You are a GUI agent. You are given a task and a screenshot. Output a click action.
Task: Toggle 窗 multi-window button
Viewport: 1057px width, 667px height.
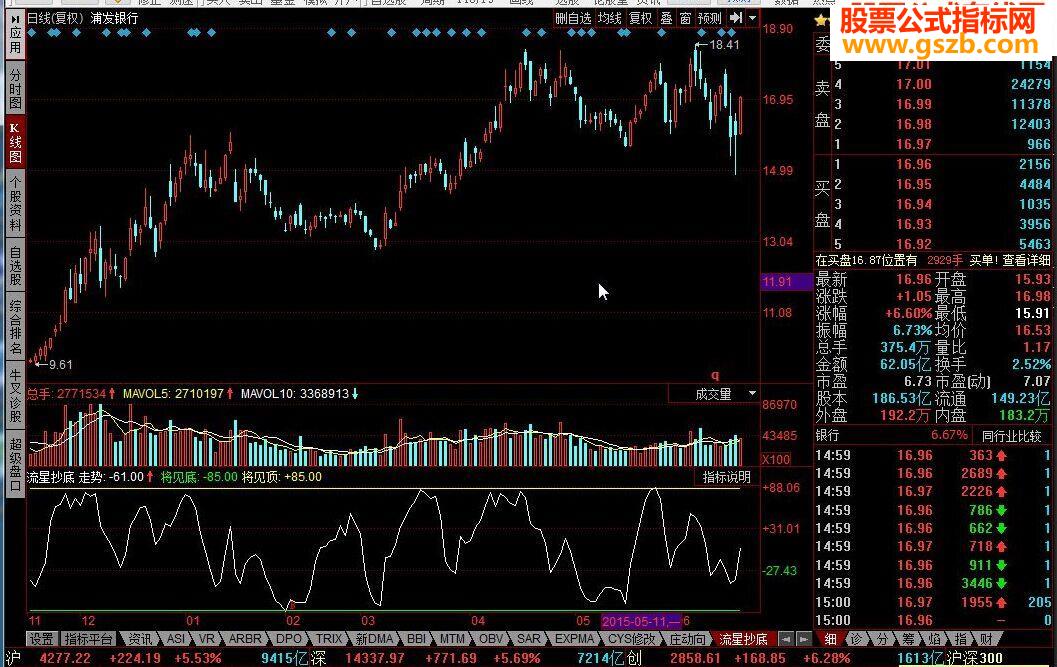[x=686, y=19]
